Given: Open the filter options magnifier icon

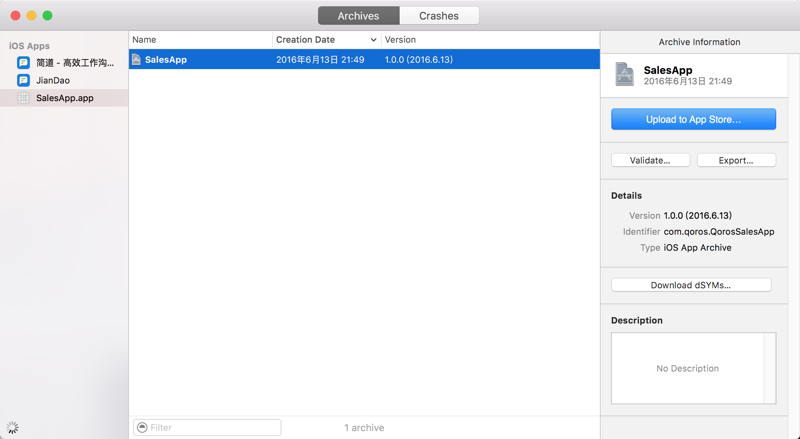Looking at the screenshot, I should (142, 427).
